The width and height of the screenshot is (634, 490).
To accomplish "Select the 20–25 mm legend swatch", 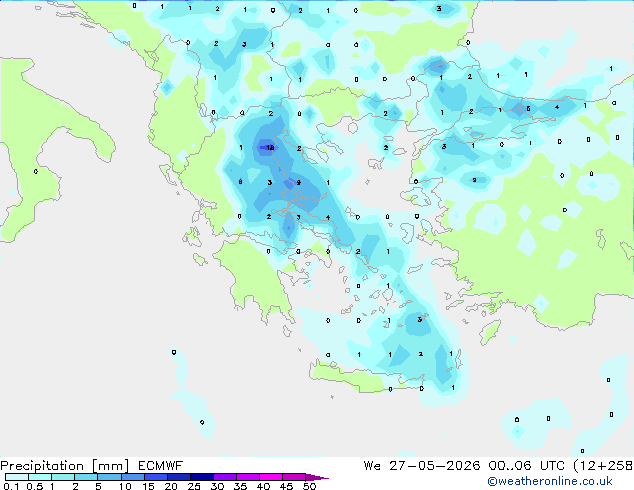I will [x=178, y=477].
